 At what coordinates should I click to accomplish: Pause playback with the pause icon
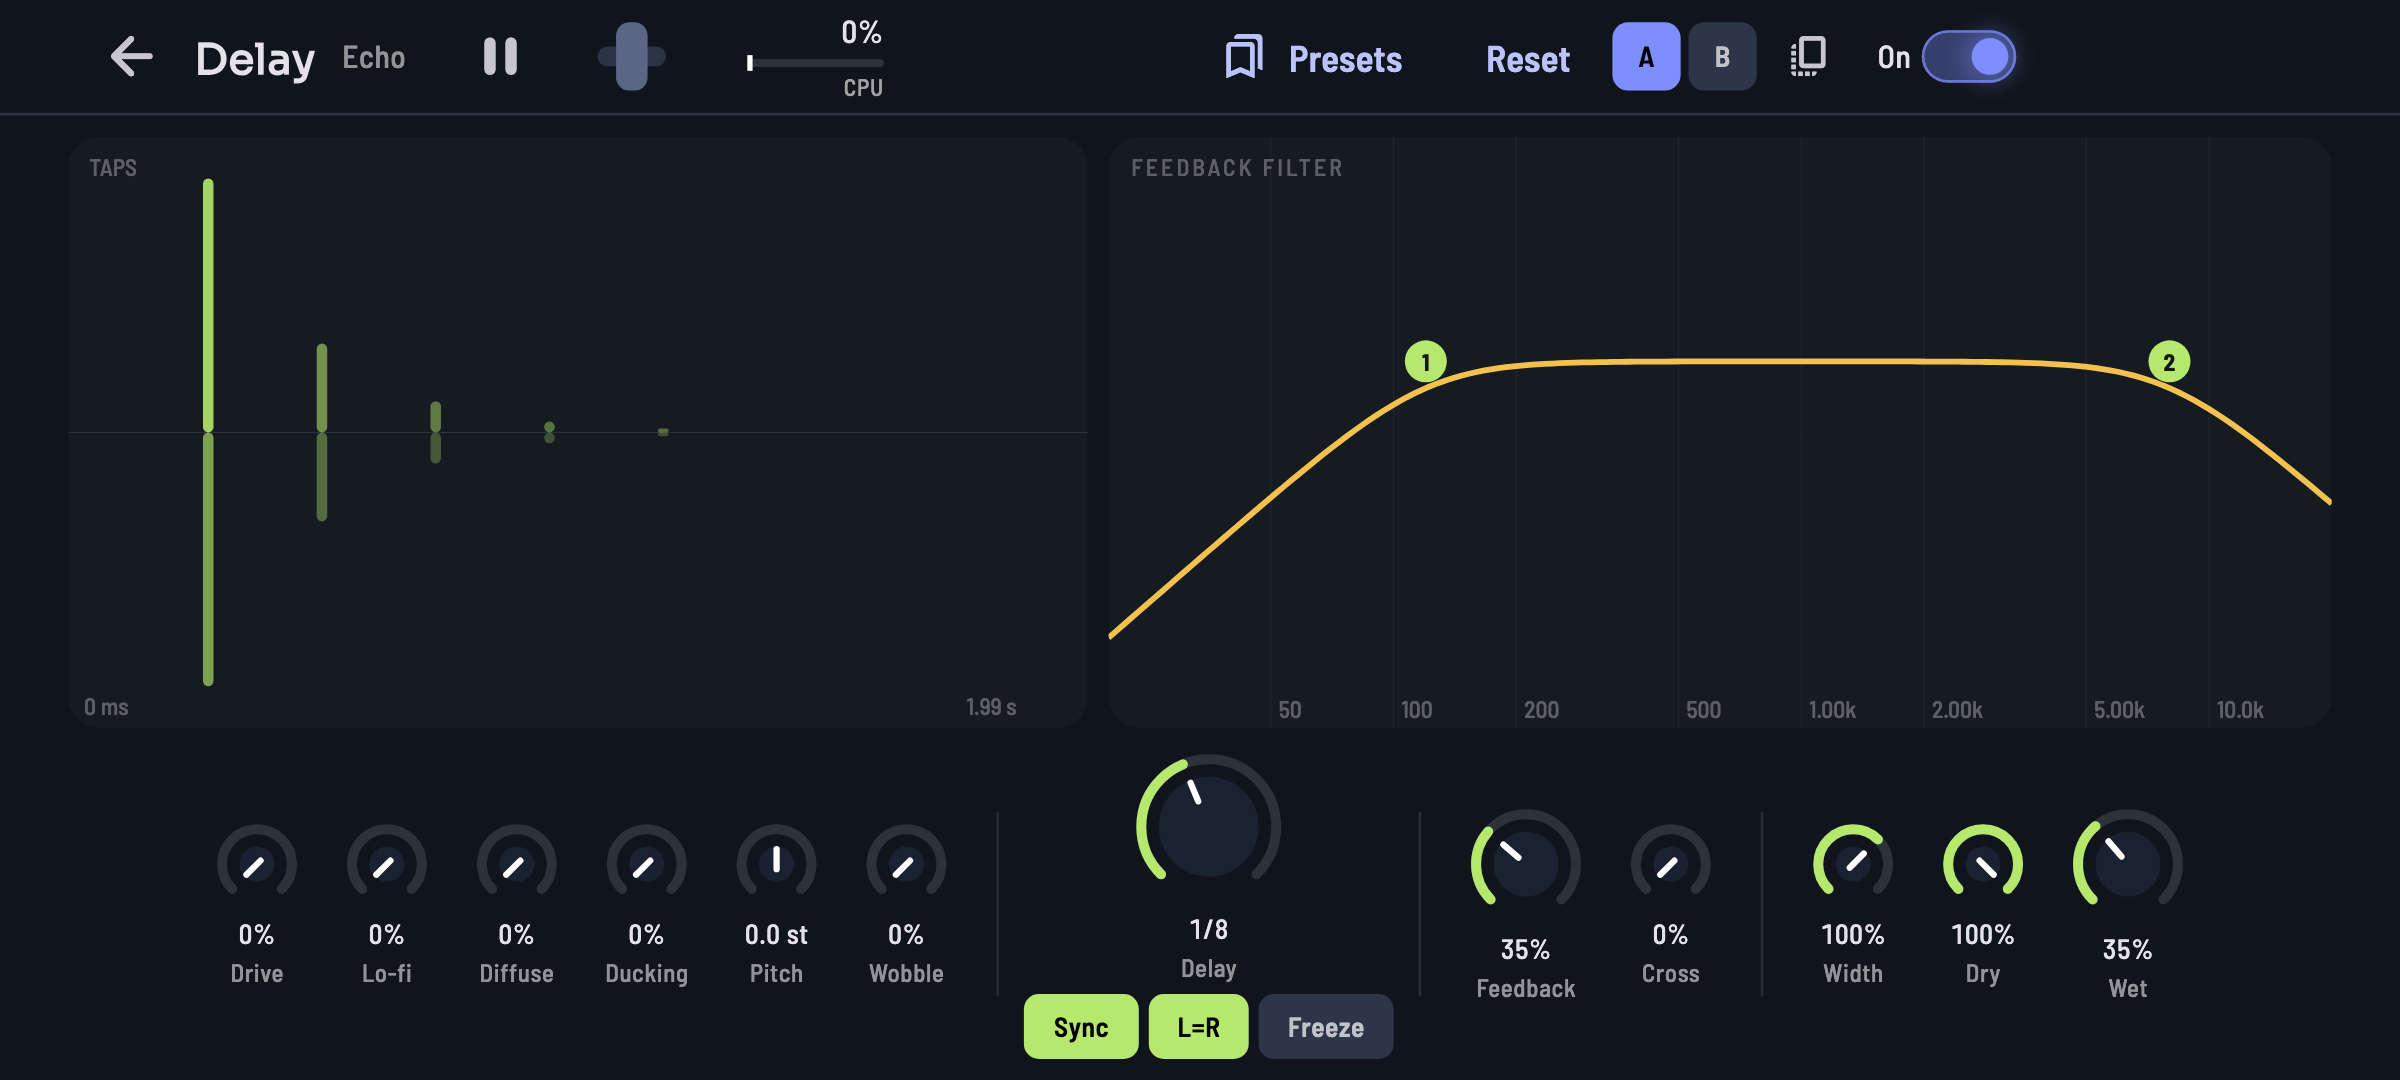point(500,57)
